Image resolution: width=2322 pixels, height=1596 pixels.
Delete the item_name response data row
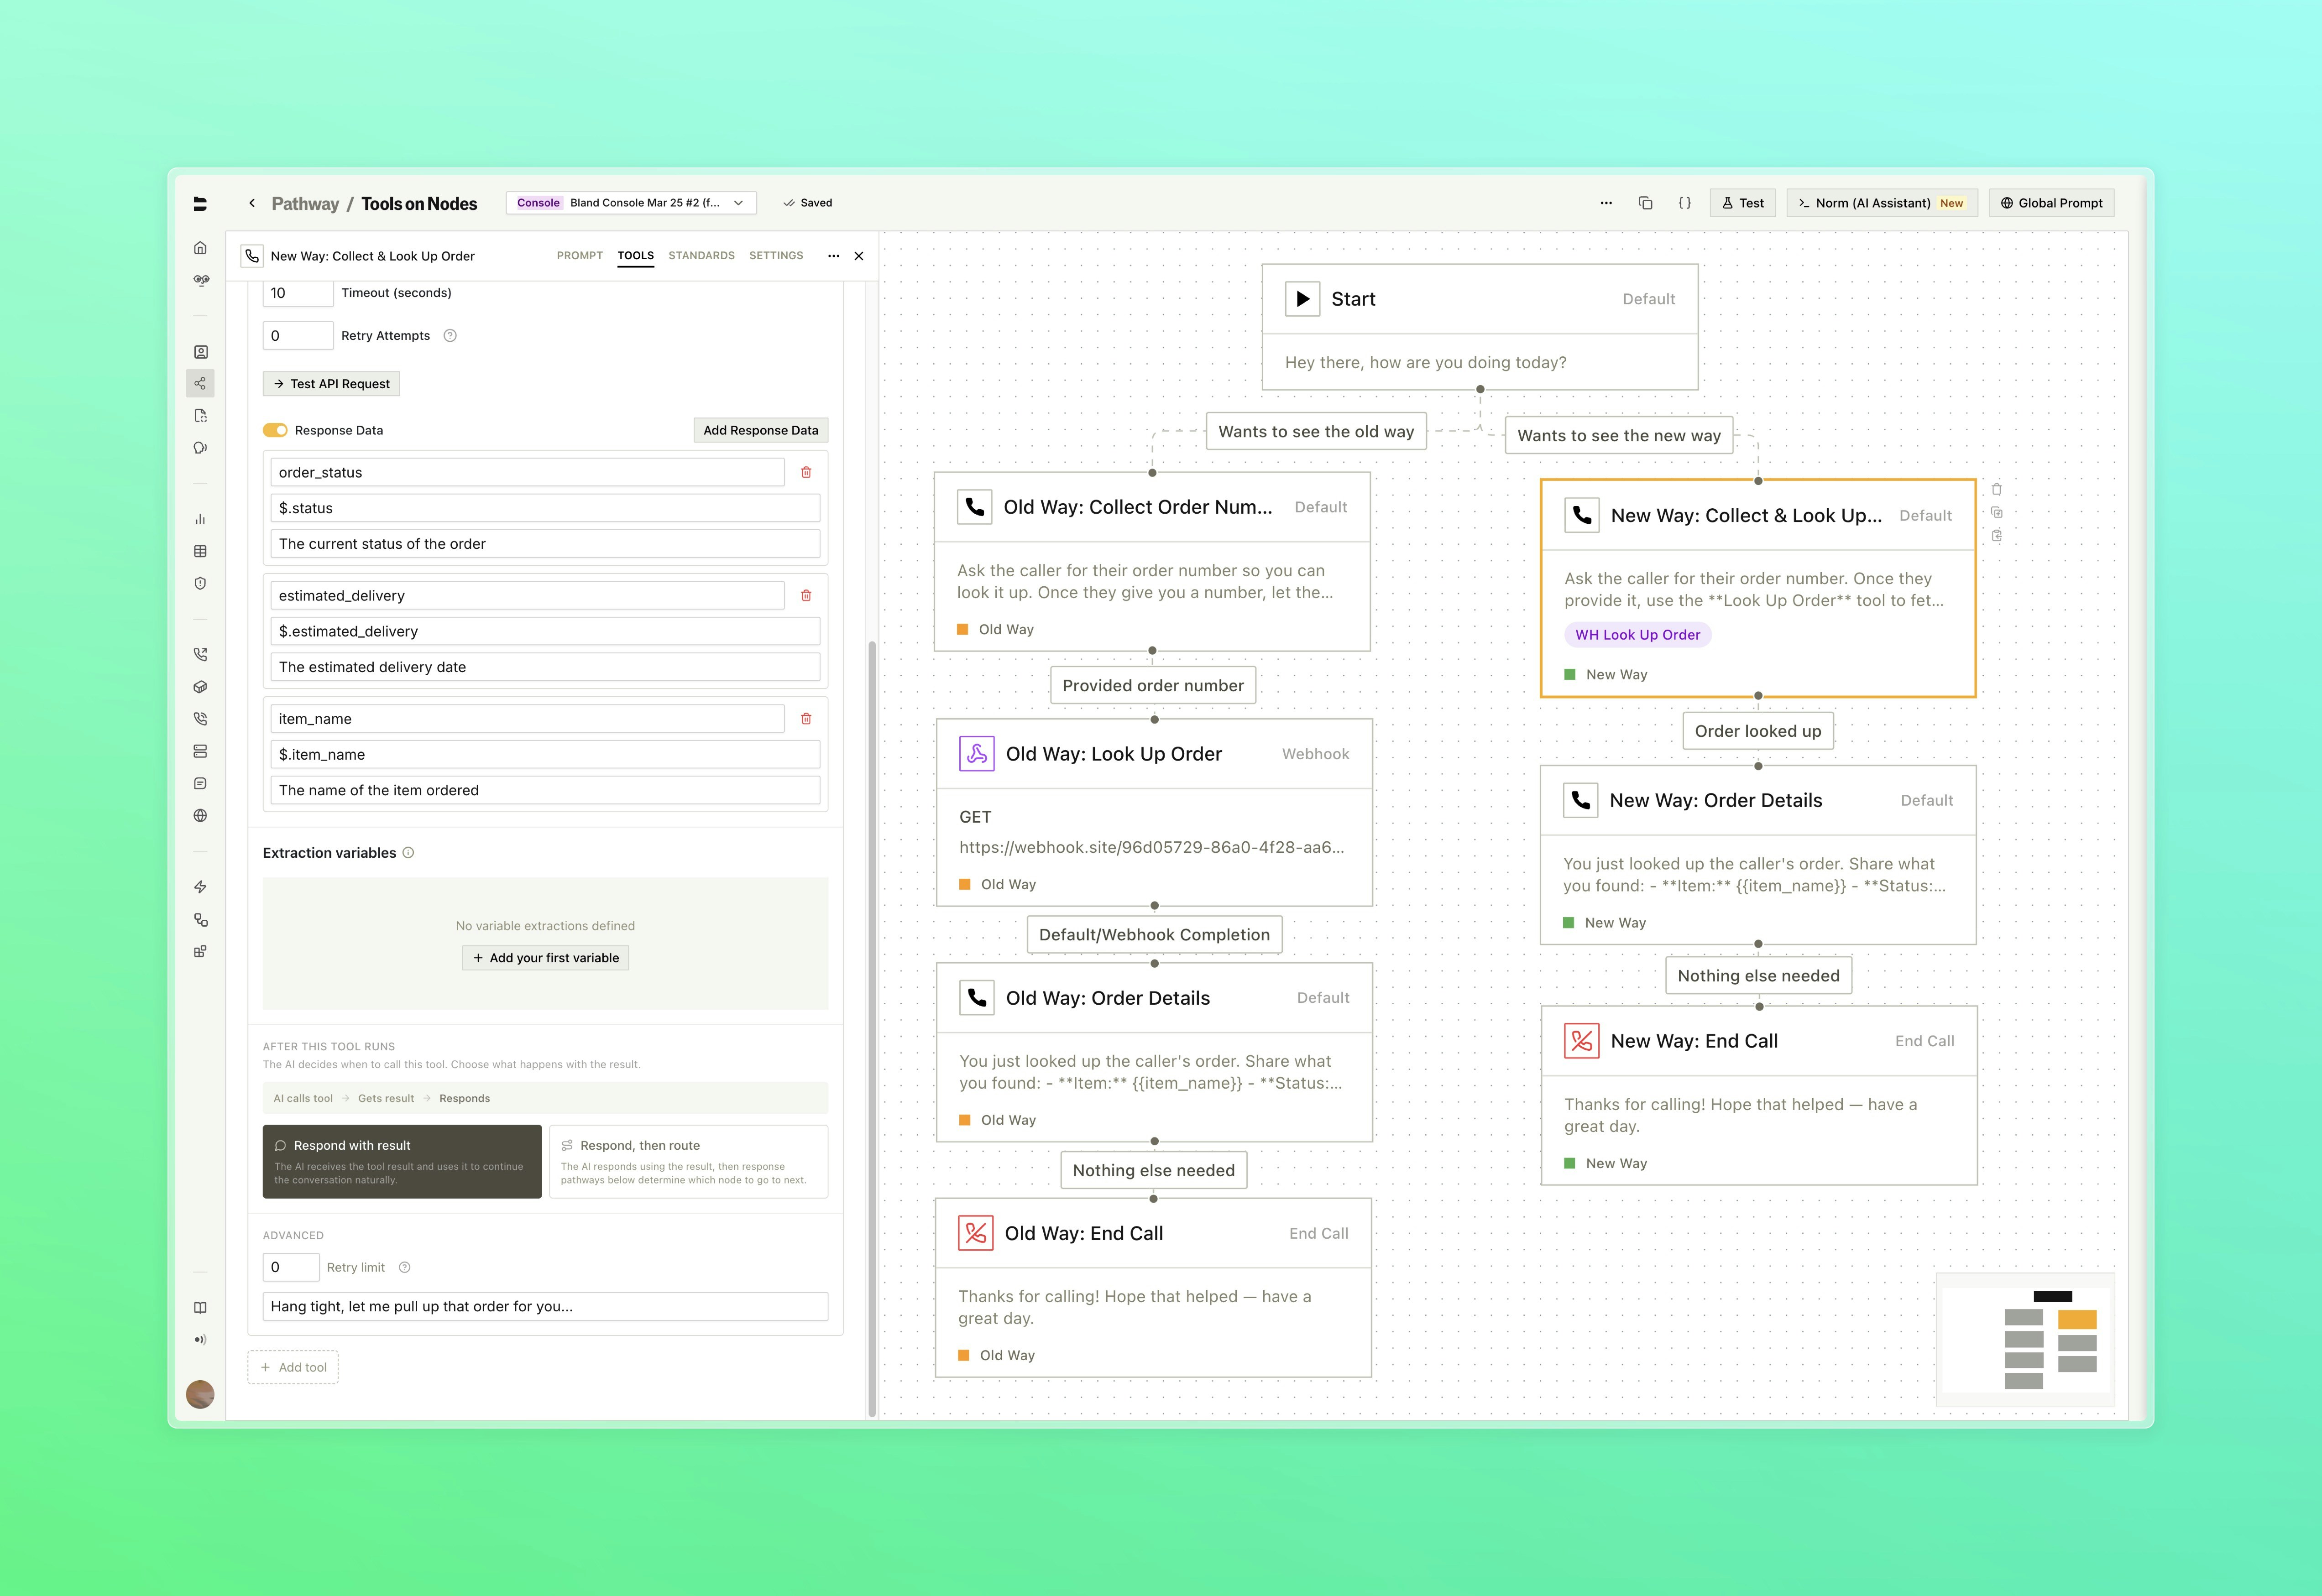pyautogui.click(x=806, y=719)
